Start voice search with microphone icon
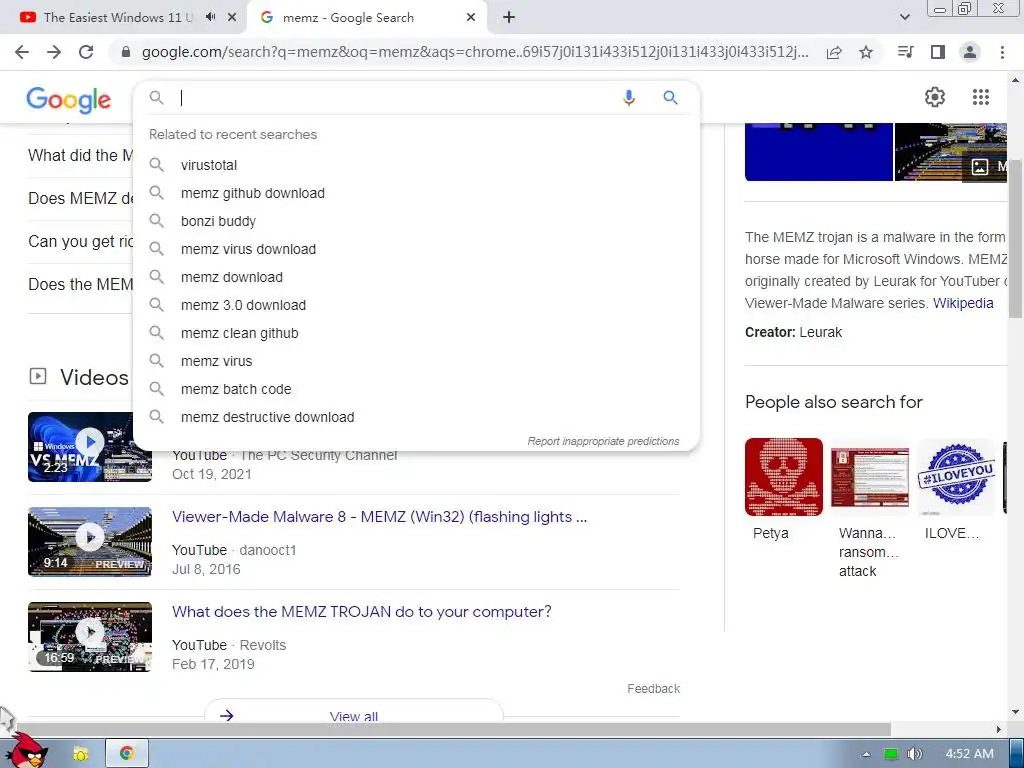 (x=629, y=98)
